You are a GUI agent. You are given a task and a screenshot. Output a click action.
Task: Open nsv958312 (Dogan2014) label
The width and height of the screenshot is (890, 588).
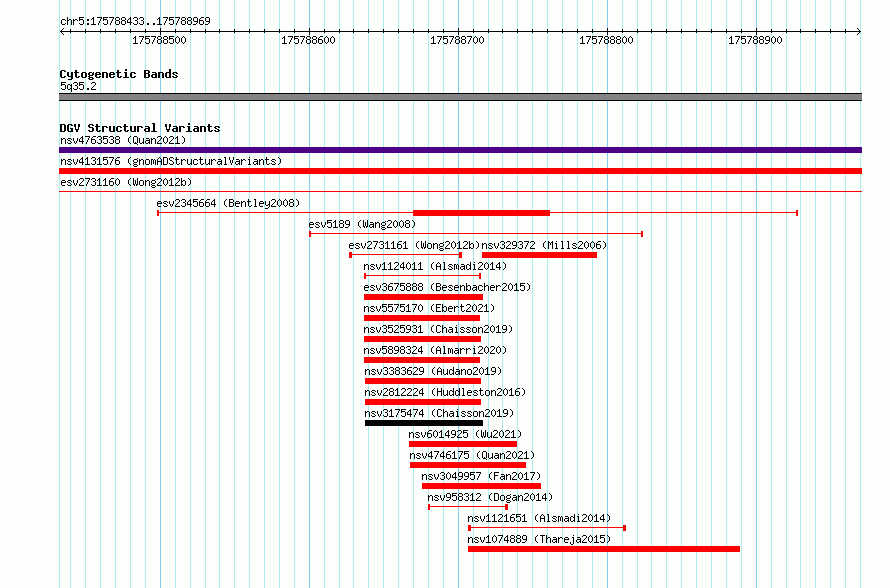click(490, 497)
